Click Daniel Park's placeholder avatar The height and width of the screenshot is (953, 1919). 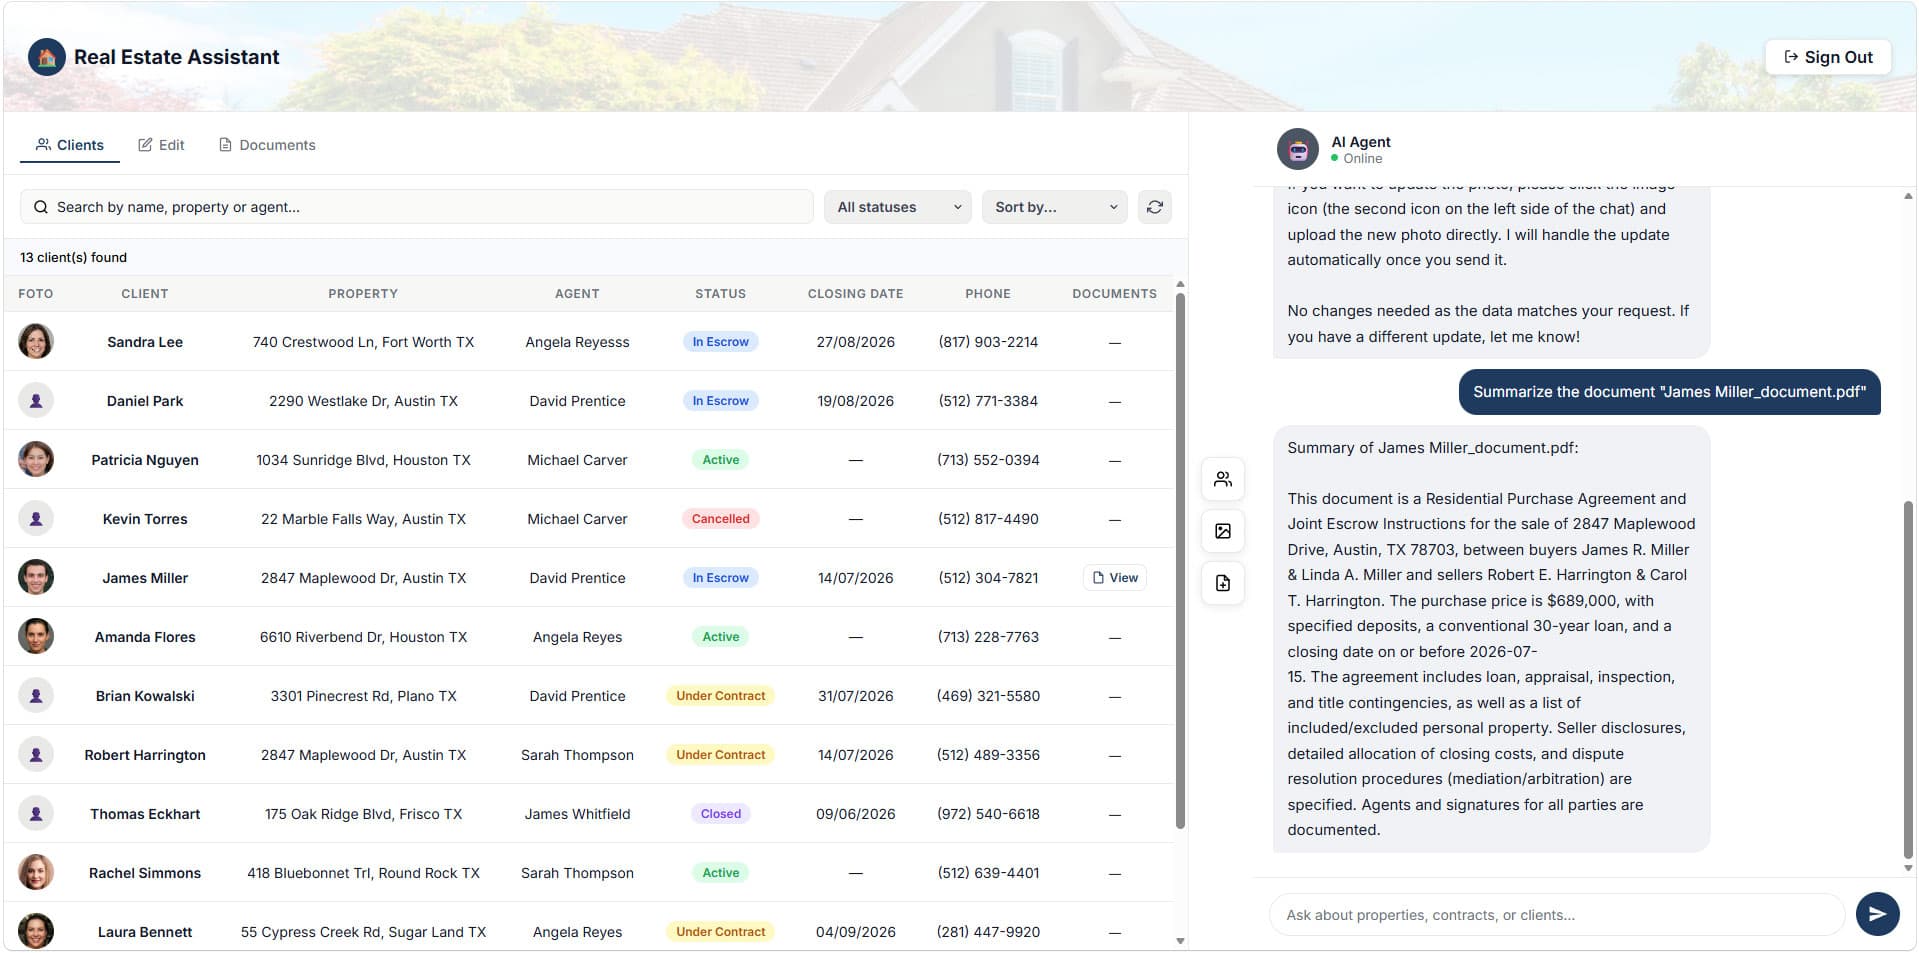point(36,400)
